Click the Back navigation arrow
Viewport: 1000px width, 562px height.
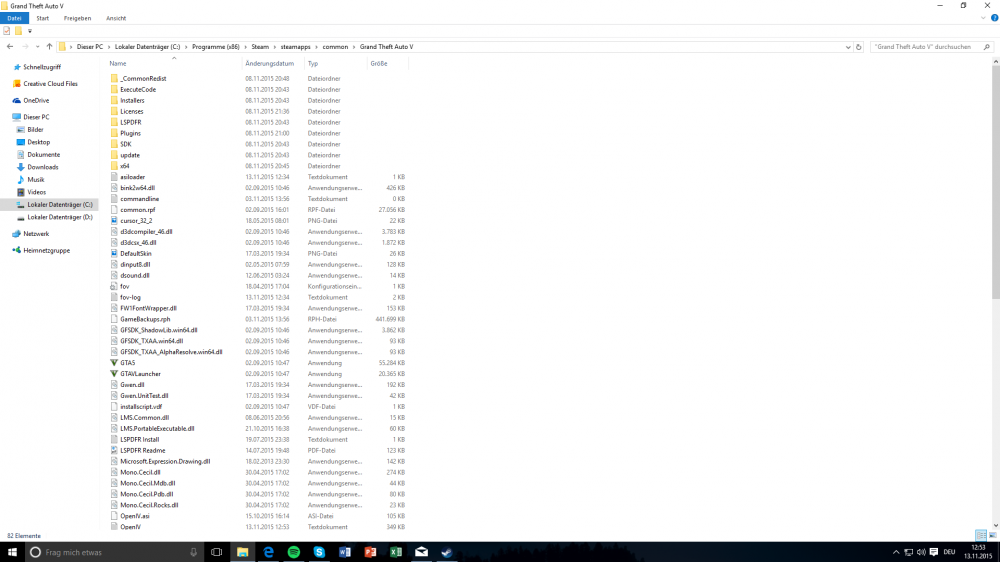[x=10, y=47]
